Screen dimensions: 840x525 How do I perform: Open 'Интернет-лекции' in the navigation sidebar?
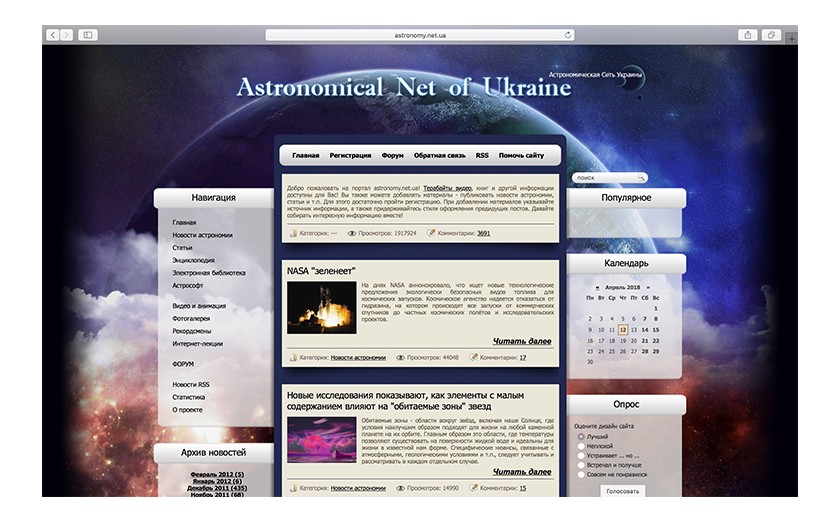pos(197,344)
